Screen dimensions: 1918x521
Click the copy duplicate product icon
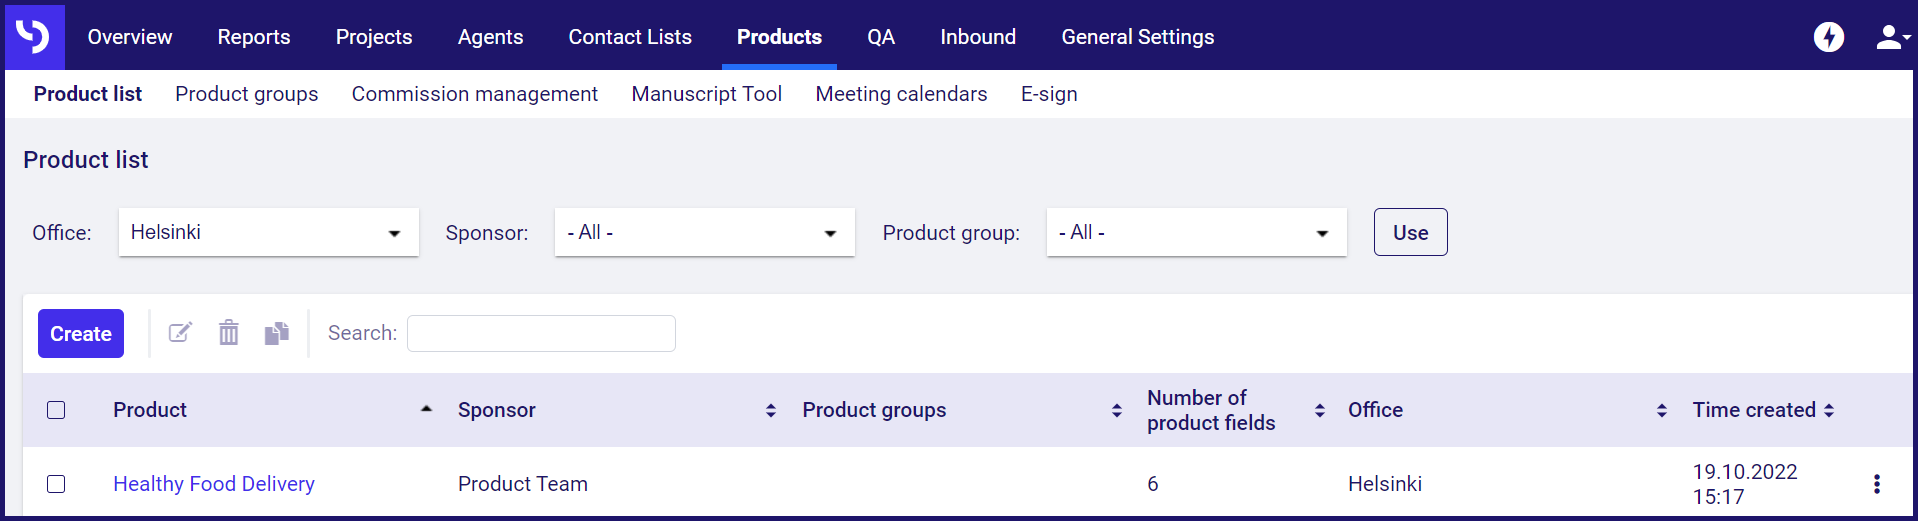(277, 333)
